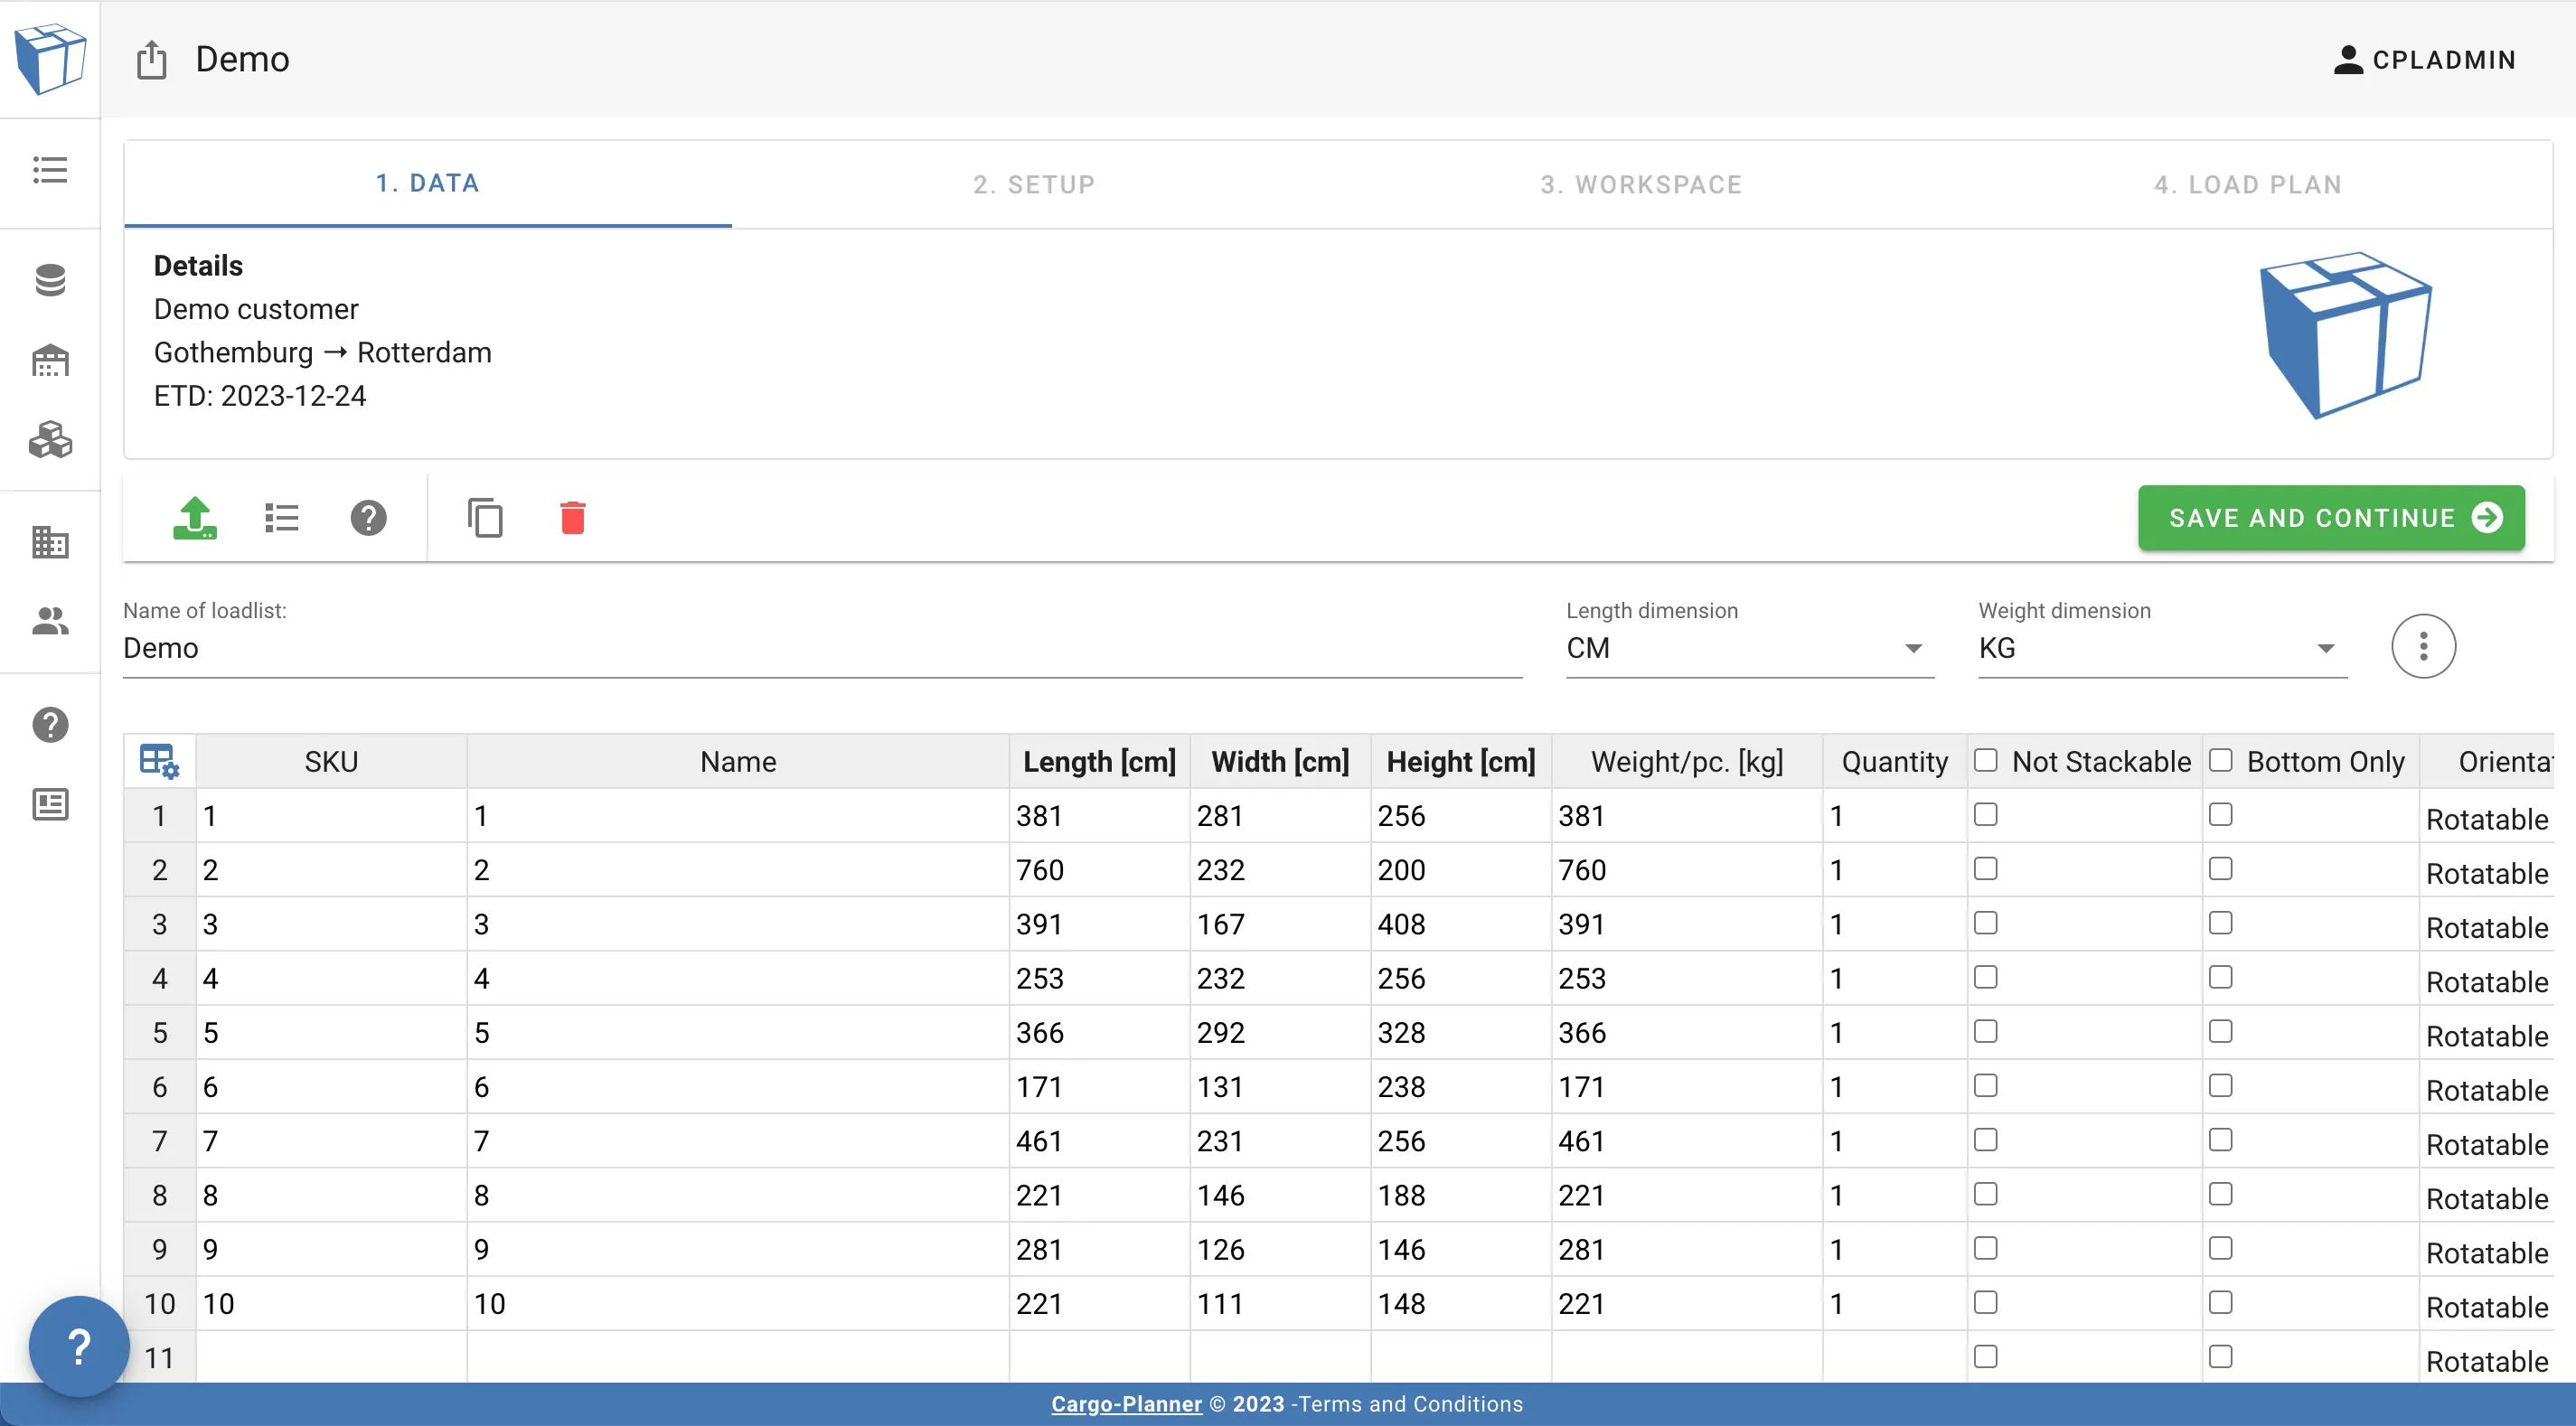Click the upload/import loadlist icon
The width and height of the screenshot is (2576, 1426).
[x=192, y=516]
